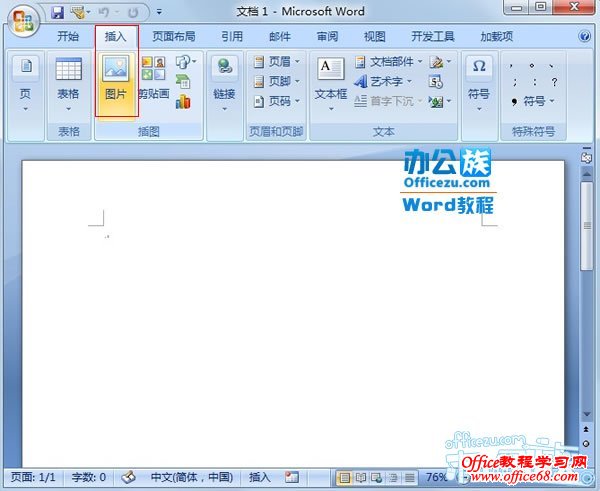The height and width of the screenshot is (491, 600).
Task: Change language 中文(简体，中国)
Action: (x=192, y=477)
